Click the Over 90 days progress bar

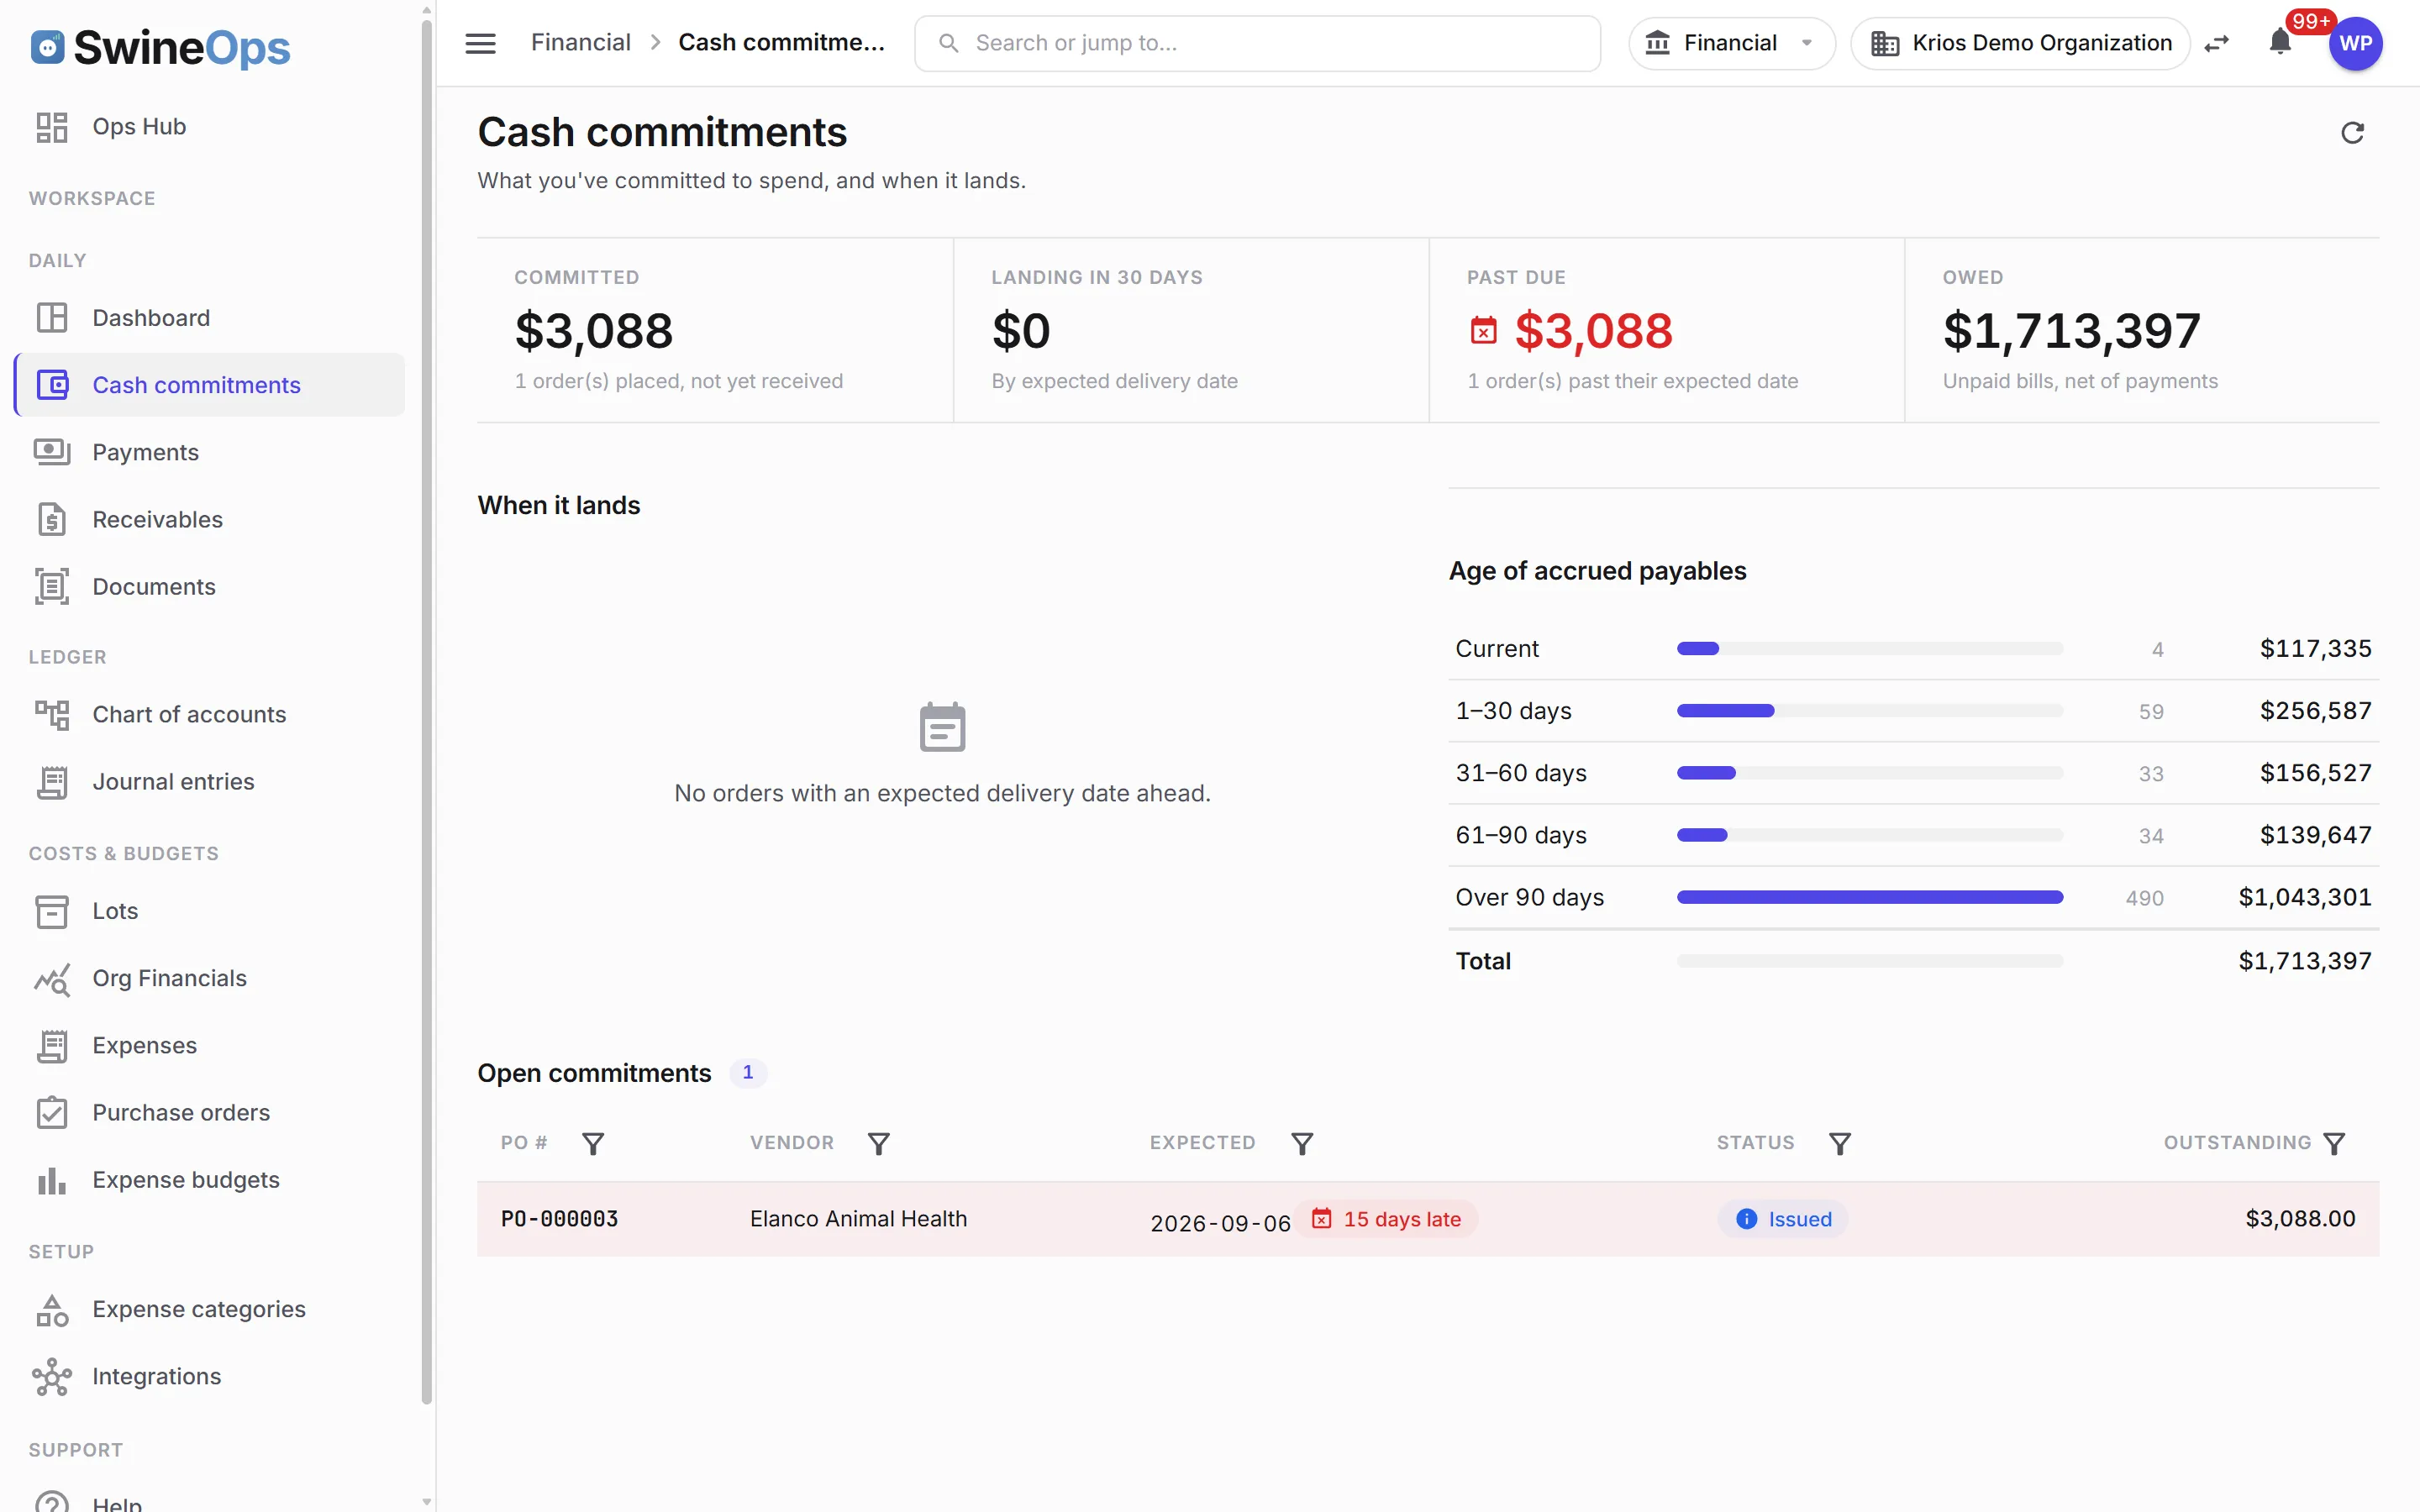click(1870, 897)
